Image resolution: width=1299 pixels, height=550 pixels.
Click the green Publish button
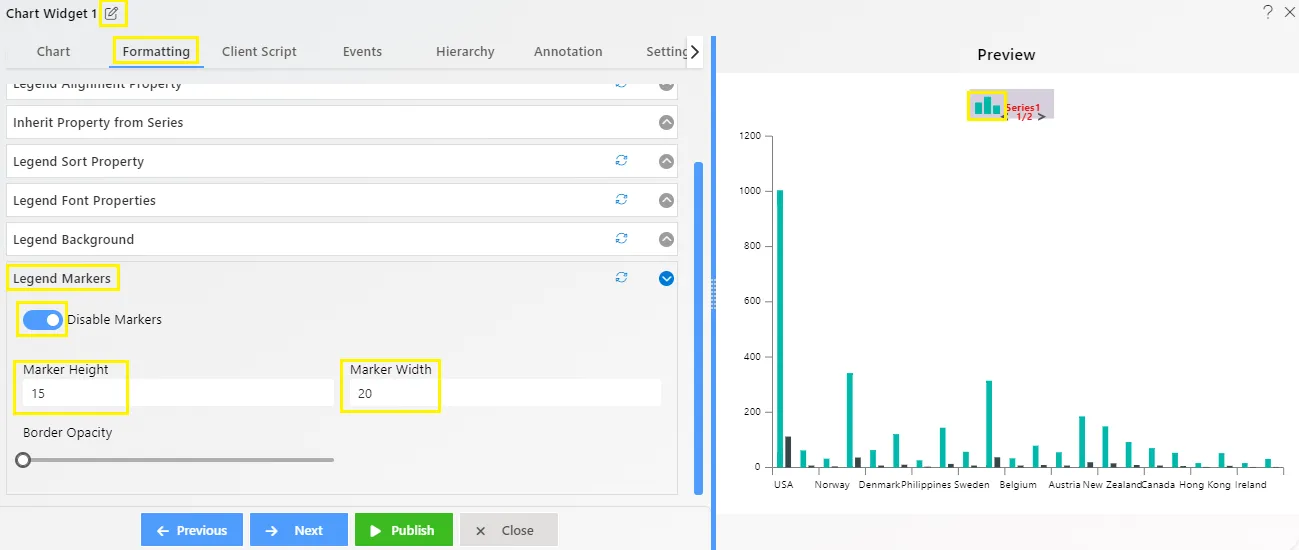(x=404, y=530)
